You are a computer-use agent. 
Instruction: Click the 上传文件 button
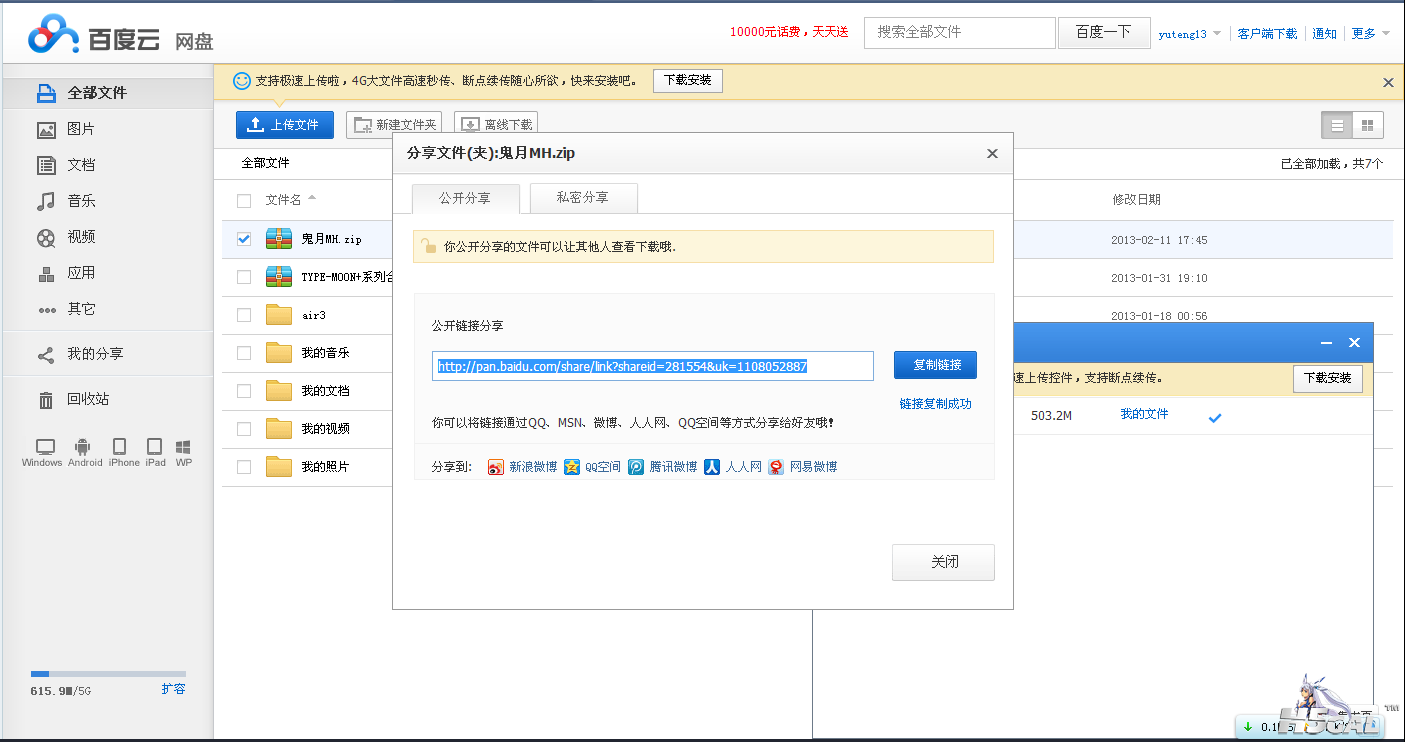[285, 125]
